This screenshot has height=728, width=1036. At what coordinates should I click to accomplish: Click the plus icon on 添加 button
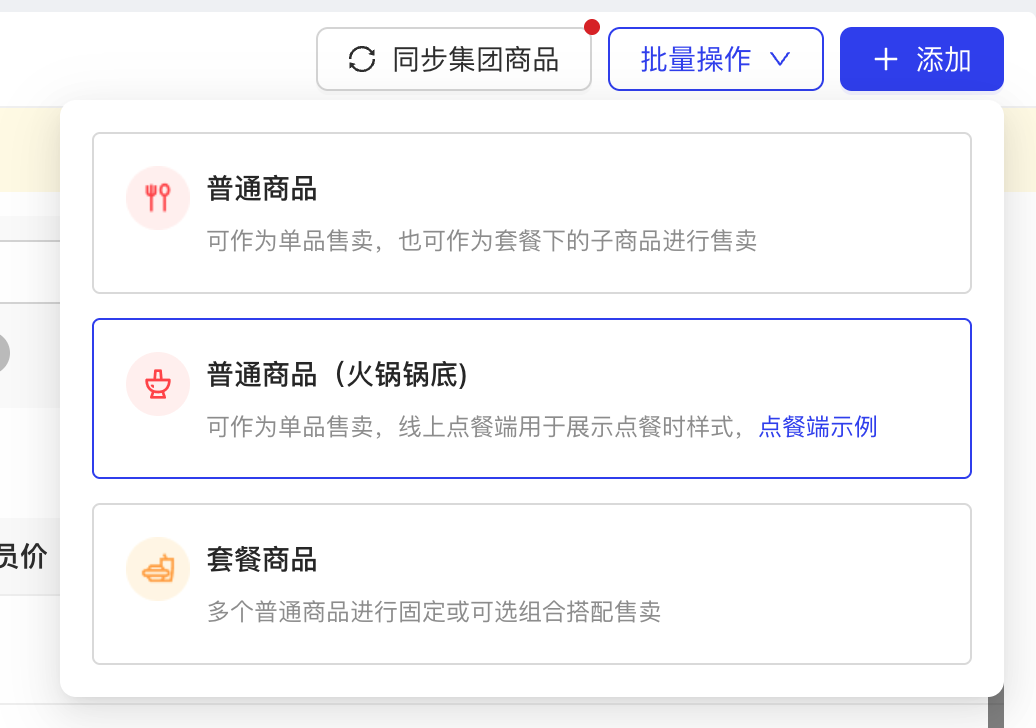885,59
